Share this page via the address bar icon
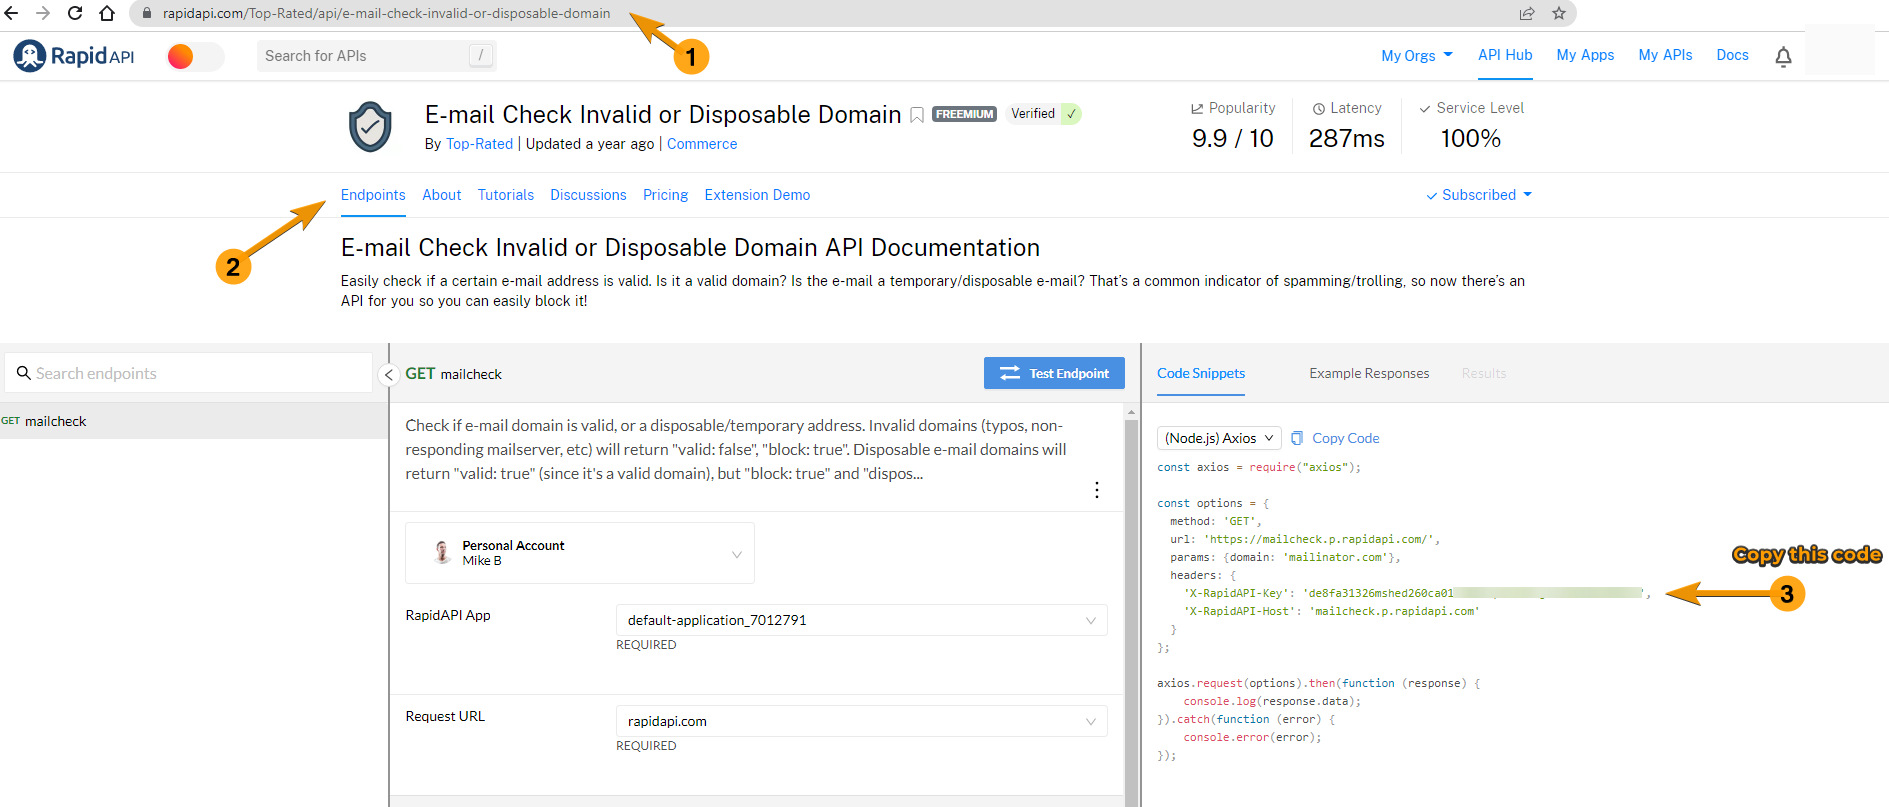The height and width of the screenshot is (807, 1889). pyautogui.click(x=1527, y=13)
